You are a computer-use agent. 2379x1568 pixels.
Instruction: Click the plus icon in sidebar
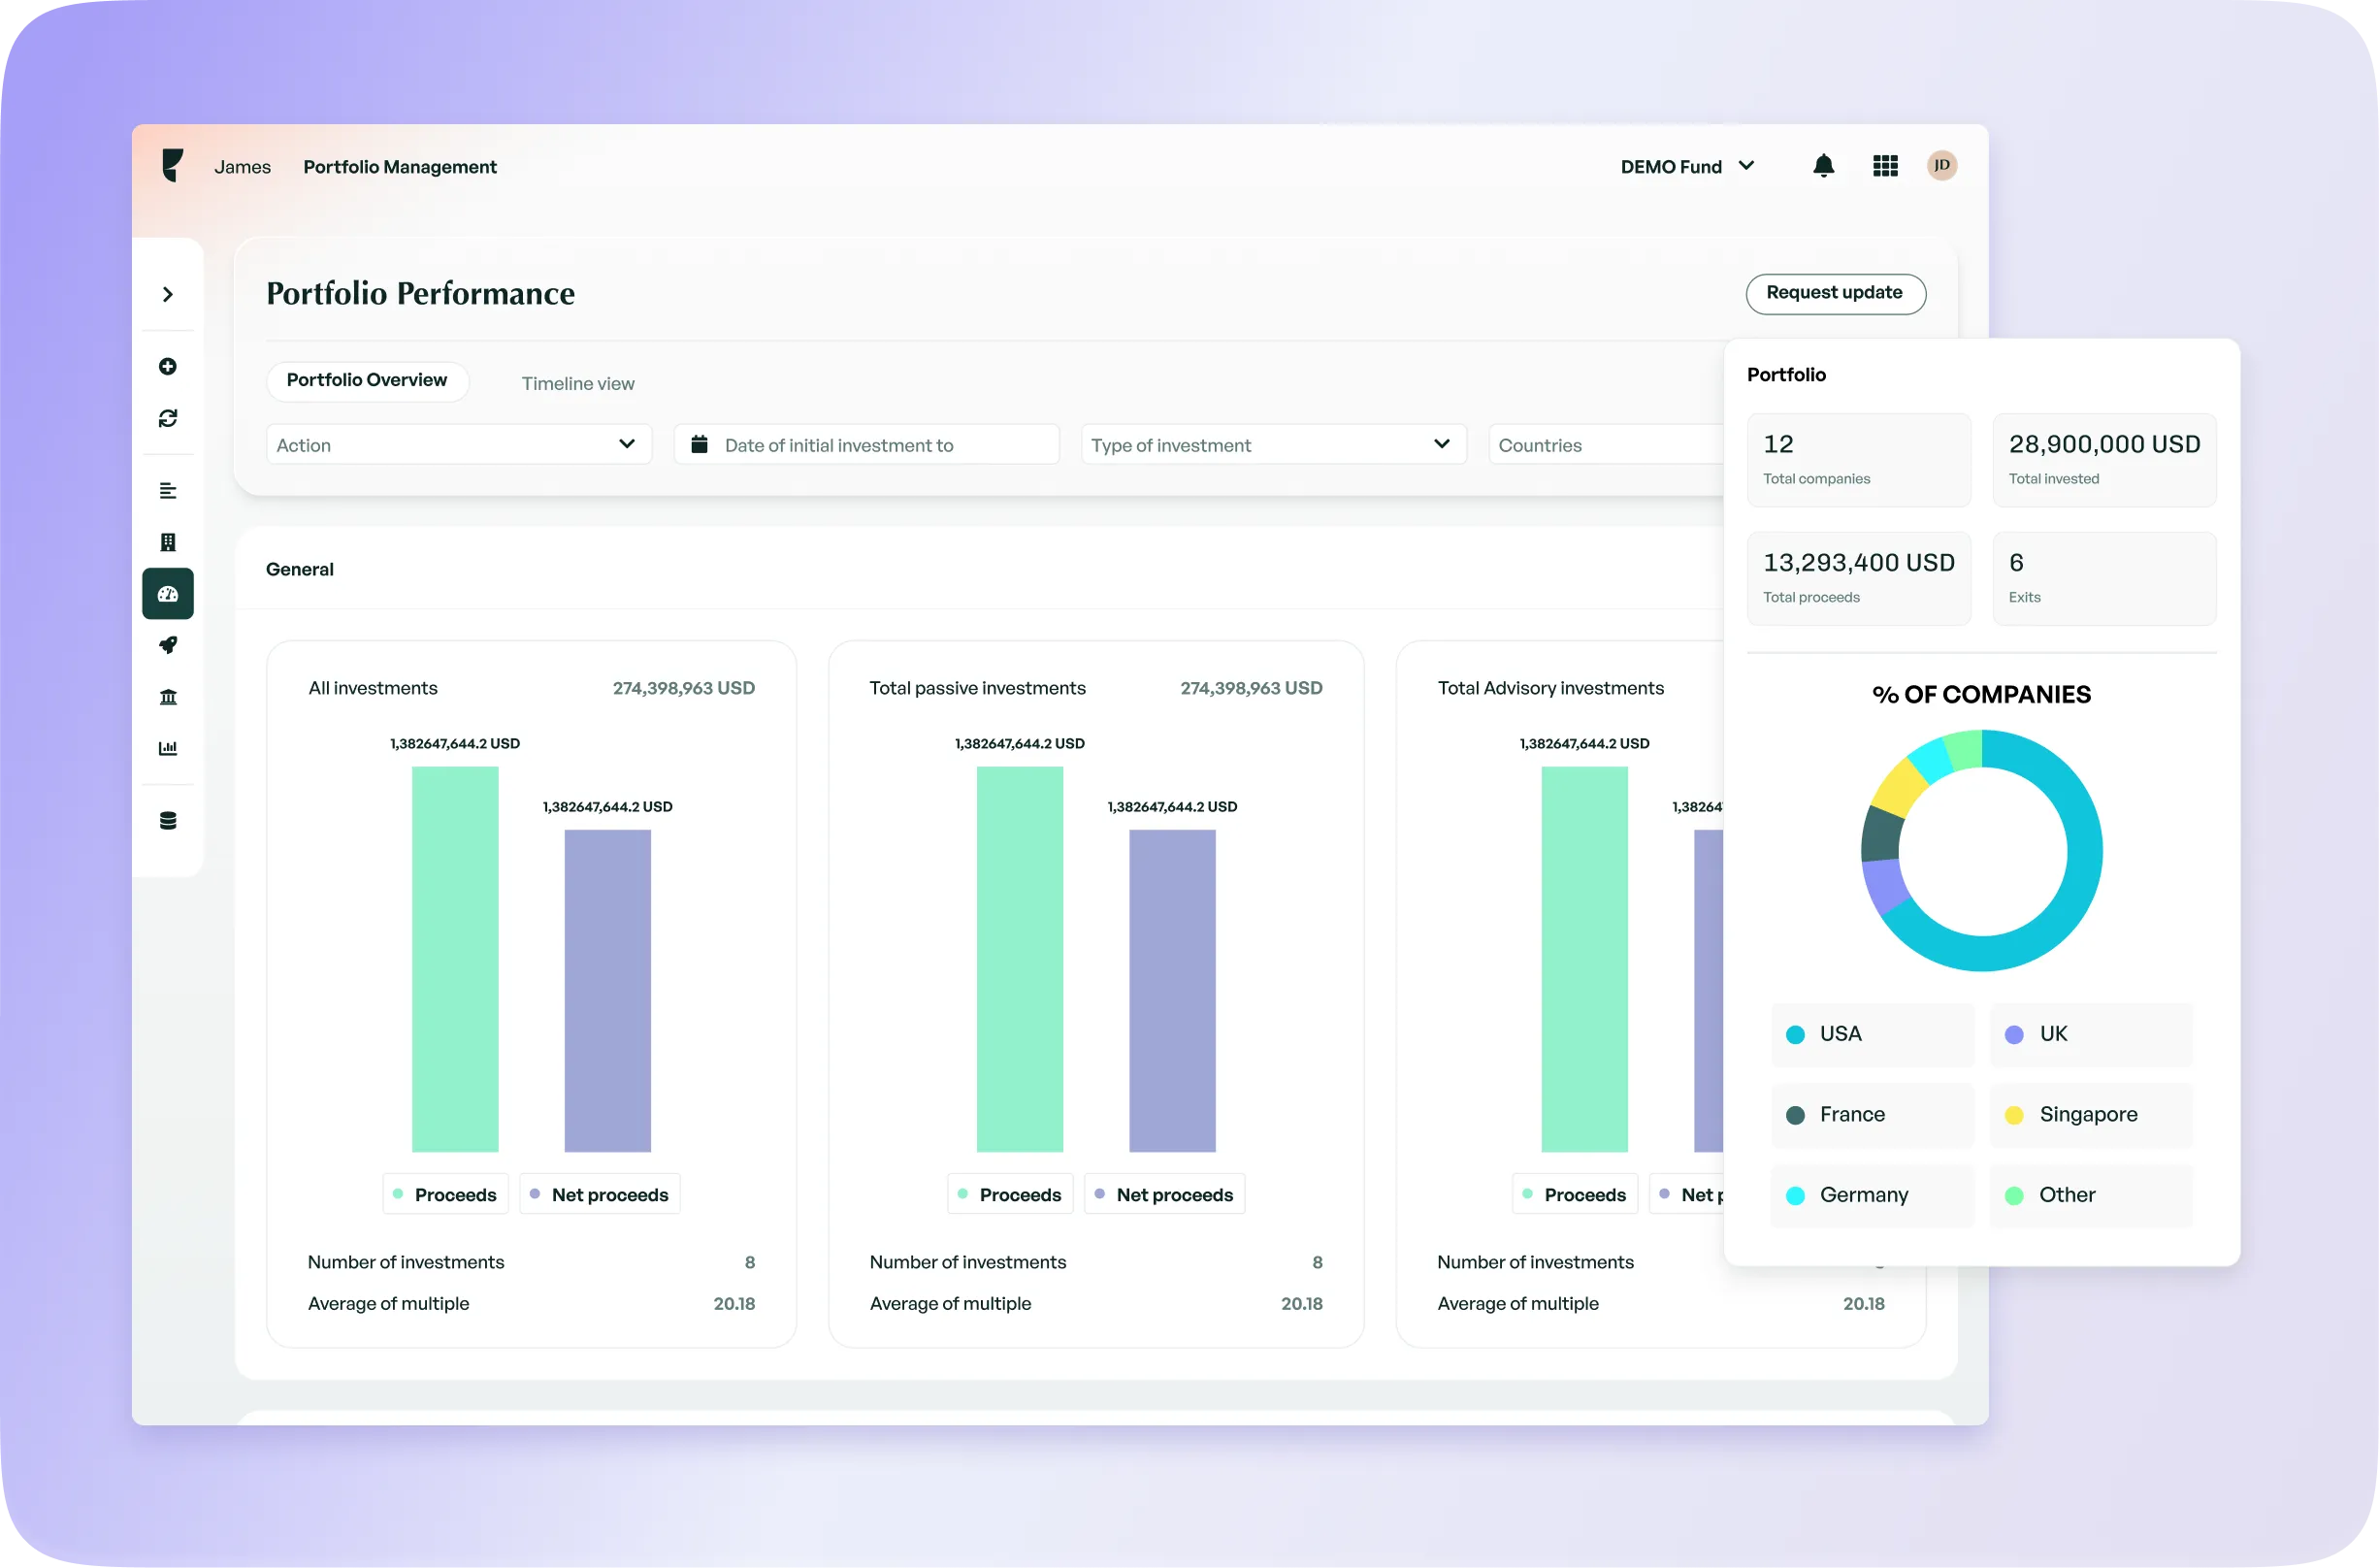click(x=168, y=366)
